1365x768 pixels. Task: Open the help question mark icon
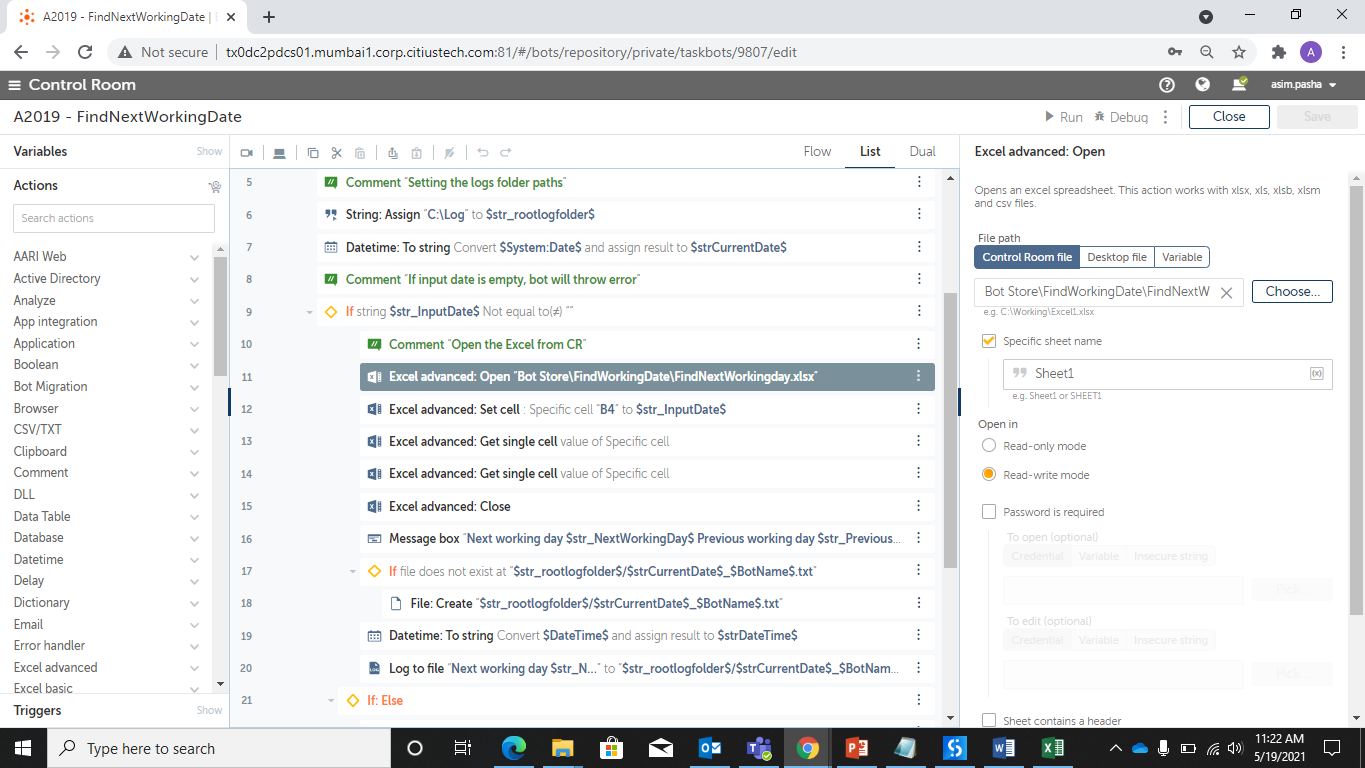pos(1166,85)
